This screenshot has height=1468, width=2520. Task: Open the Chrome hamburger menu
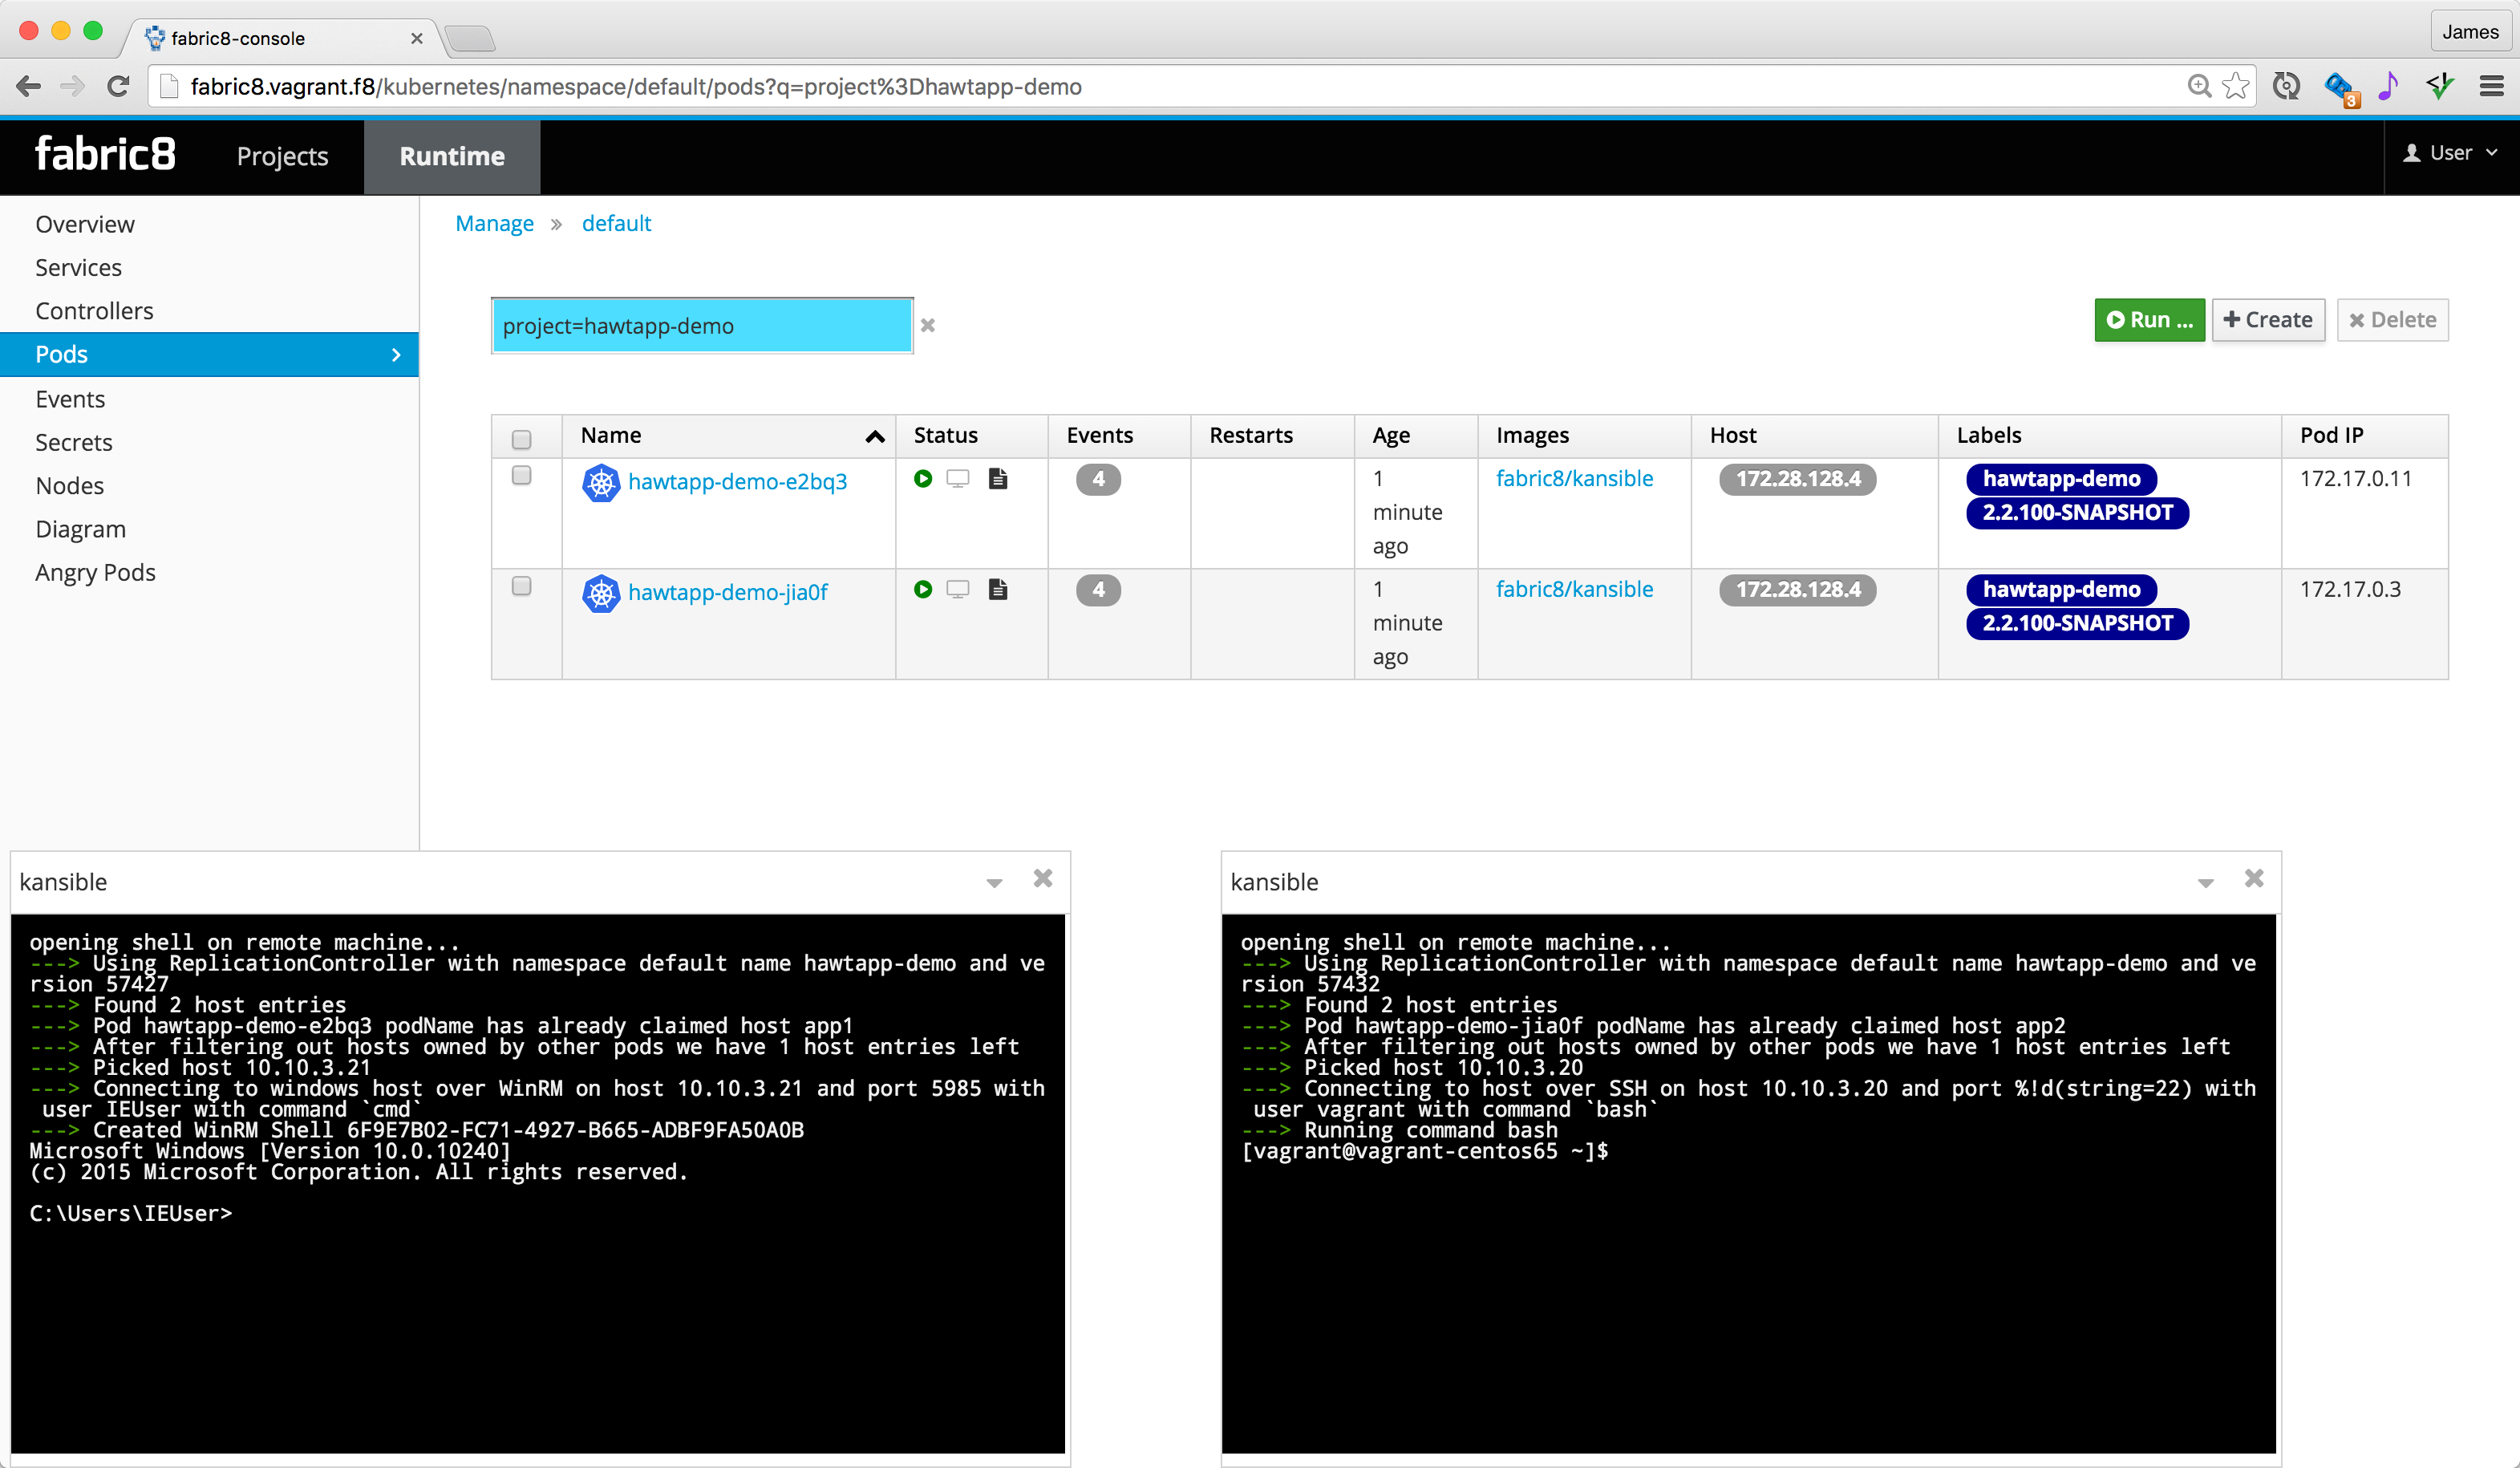click(2491, 87)
